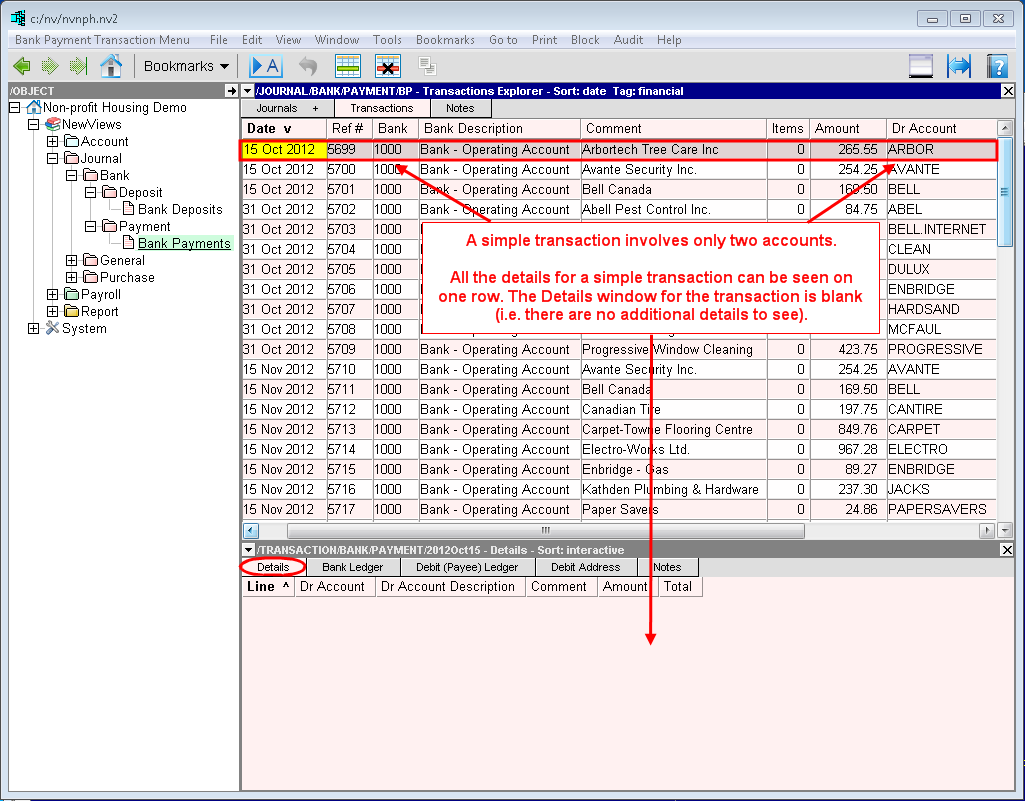Expand the Payroll folder in tree
Image resolution: width=1025 pixels, height=801 pixels.
52,295
